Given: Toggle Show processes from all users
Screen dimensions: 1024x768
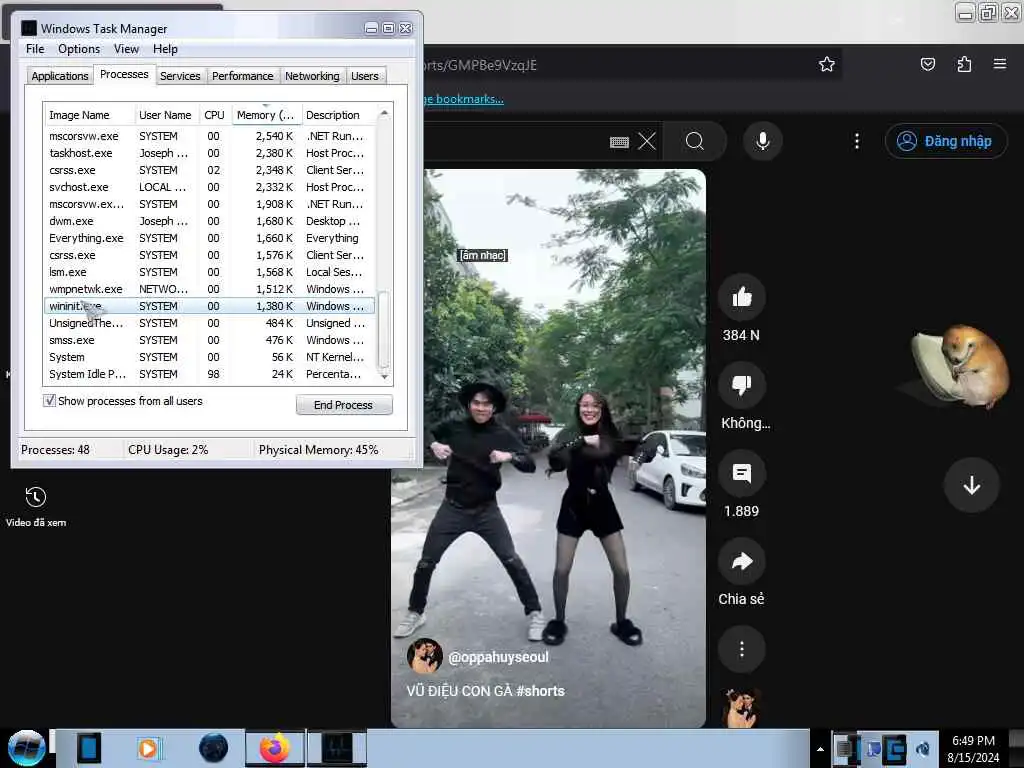Looking at the screenshot, I should pos(50,401).
